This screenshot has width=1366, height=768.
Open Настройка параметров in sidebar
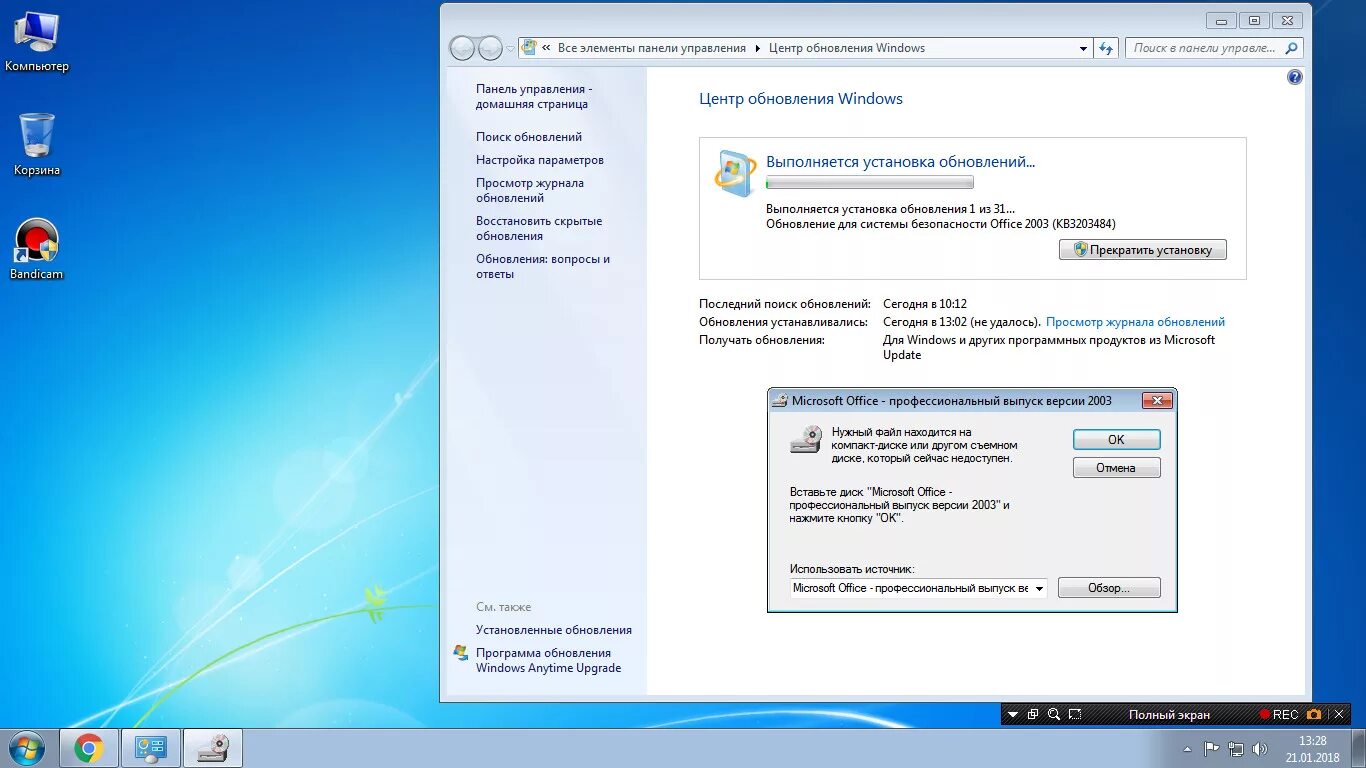(540, 160)
